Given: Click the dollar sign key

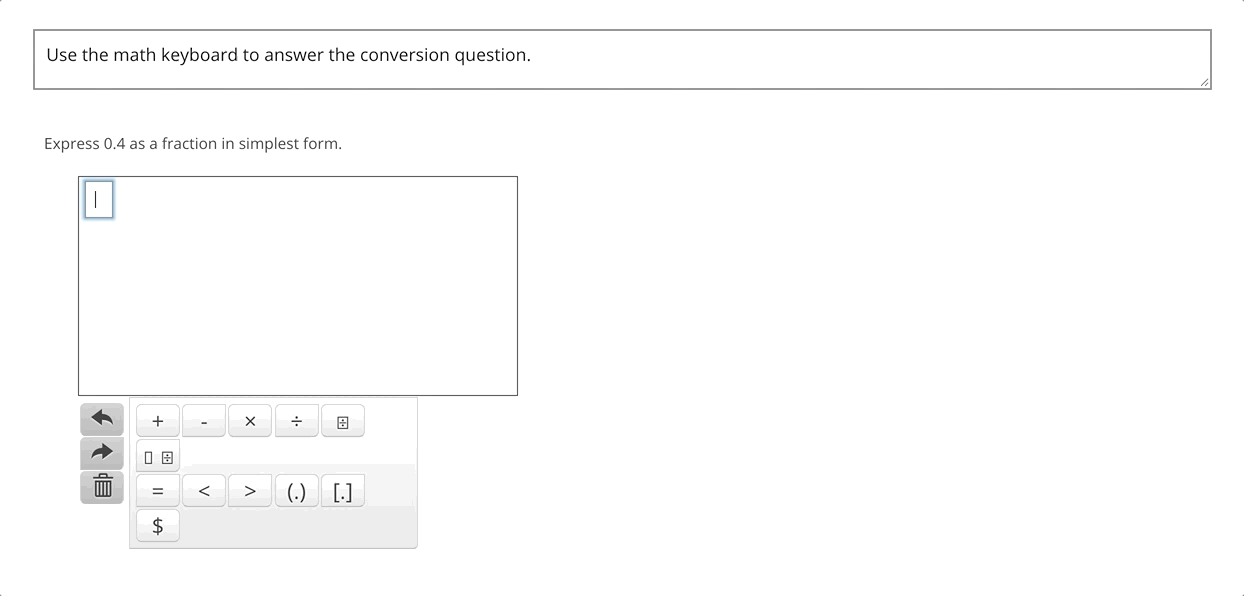Looking at the screenshot, I should point(157,524).
